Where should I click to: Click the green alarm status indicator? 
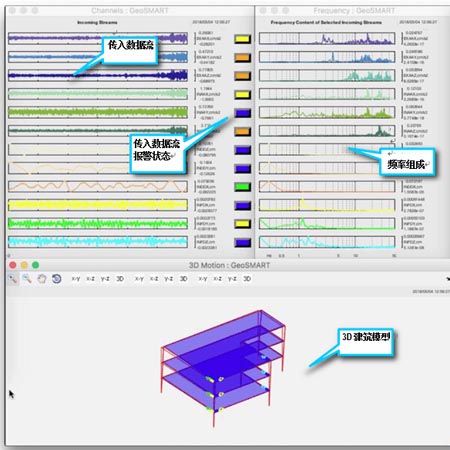242,187
